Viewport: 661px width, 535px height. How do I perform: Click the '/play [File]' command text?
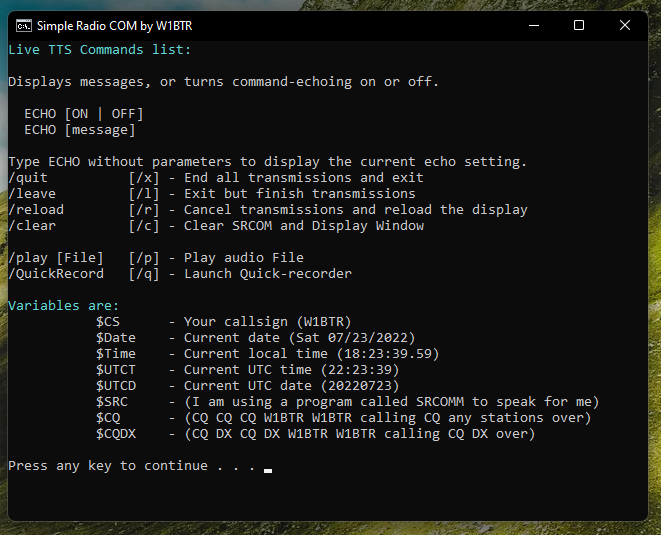[x=56, y=258]
